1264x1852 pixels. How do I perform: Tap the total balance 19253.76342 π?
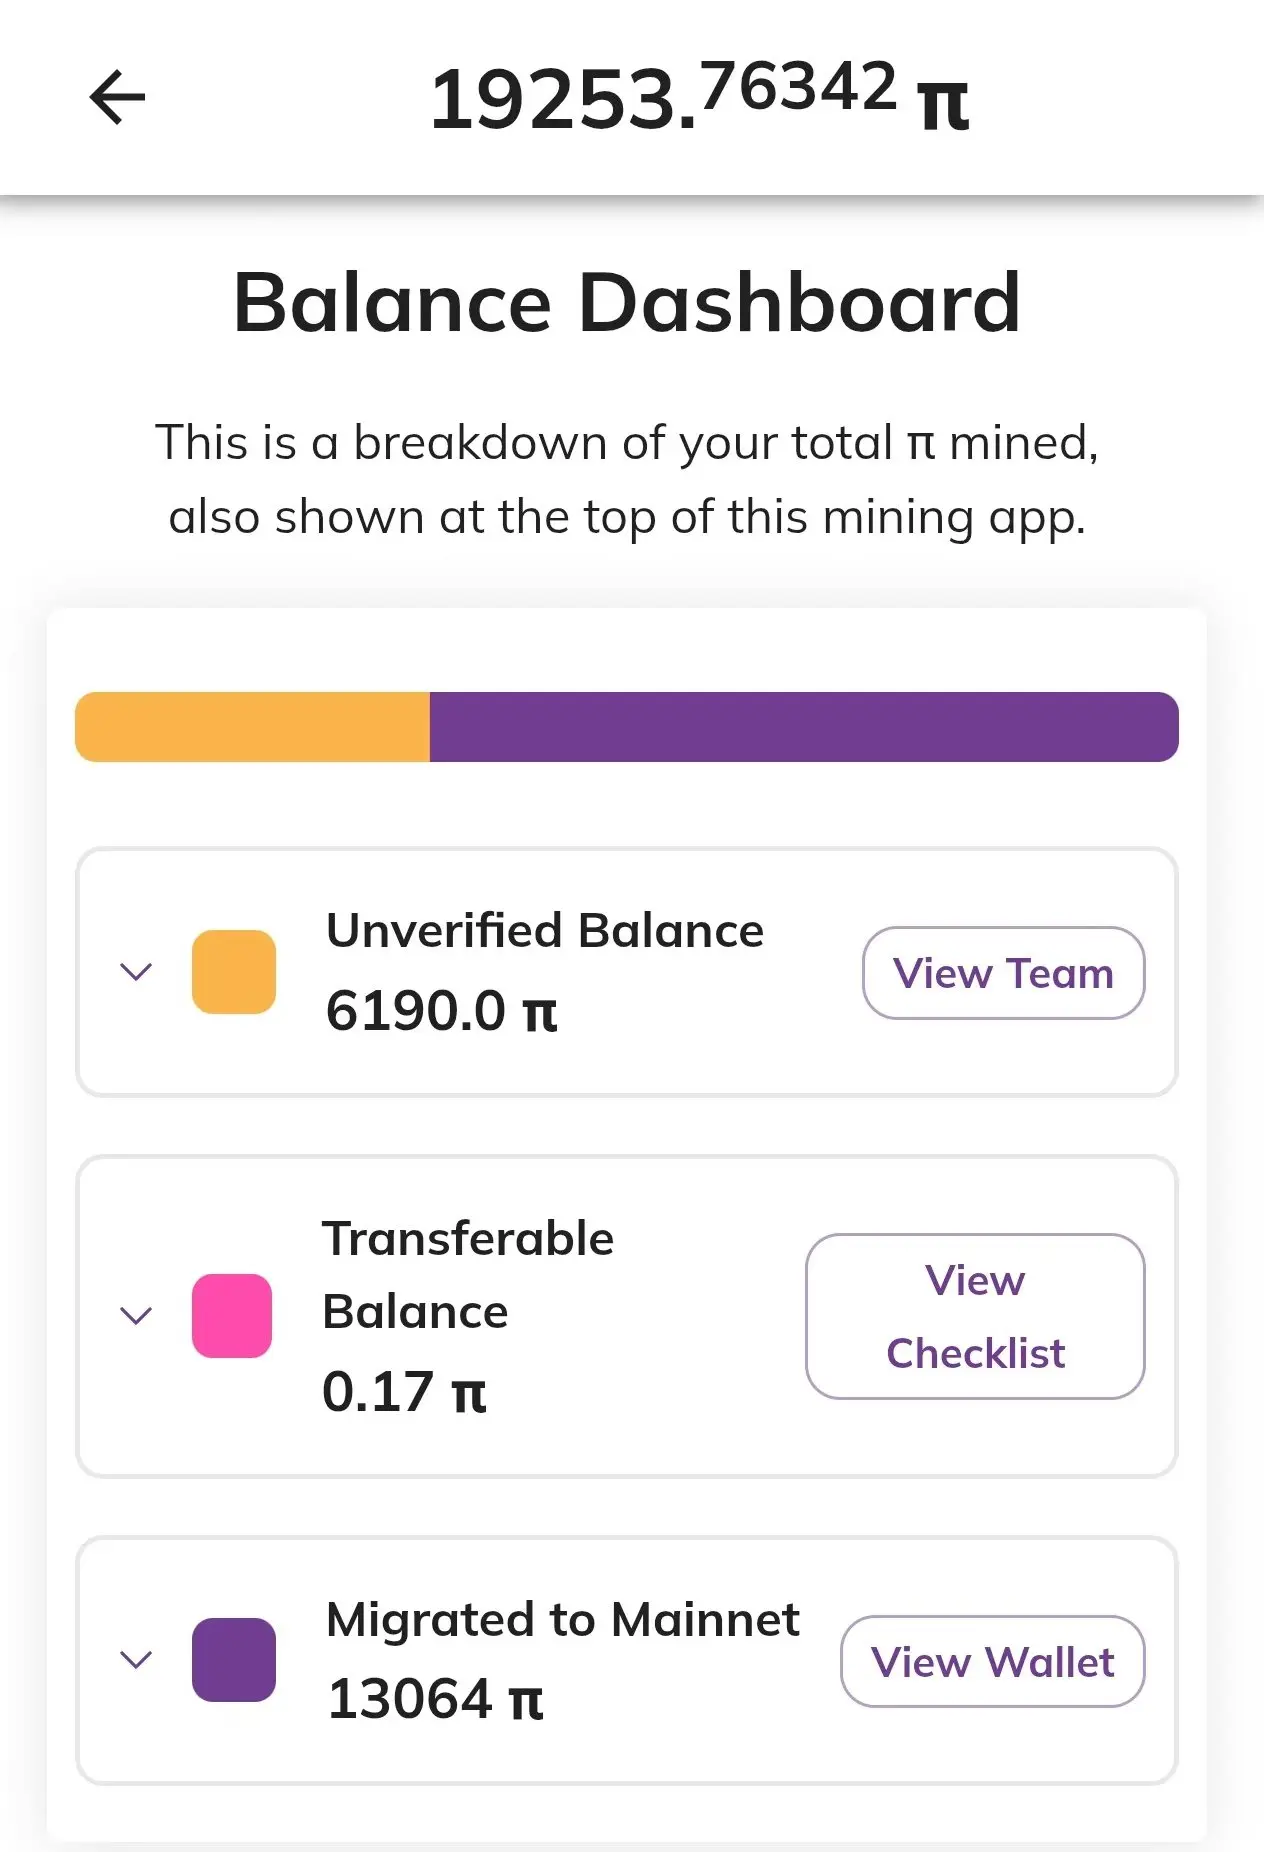point(698,98)
